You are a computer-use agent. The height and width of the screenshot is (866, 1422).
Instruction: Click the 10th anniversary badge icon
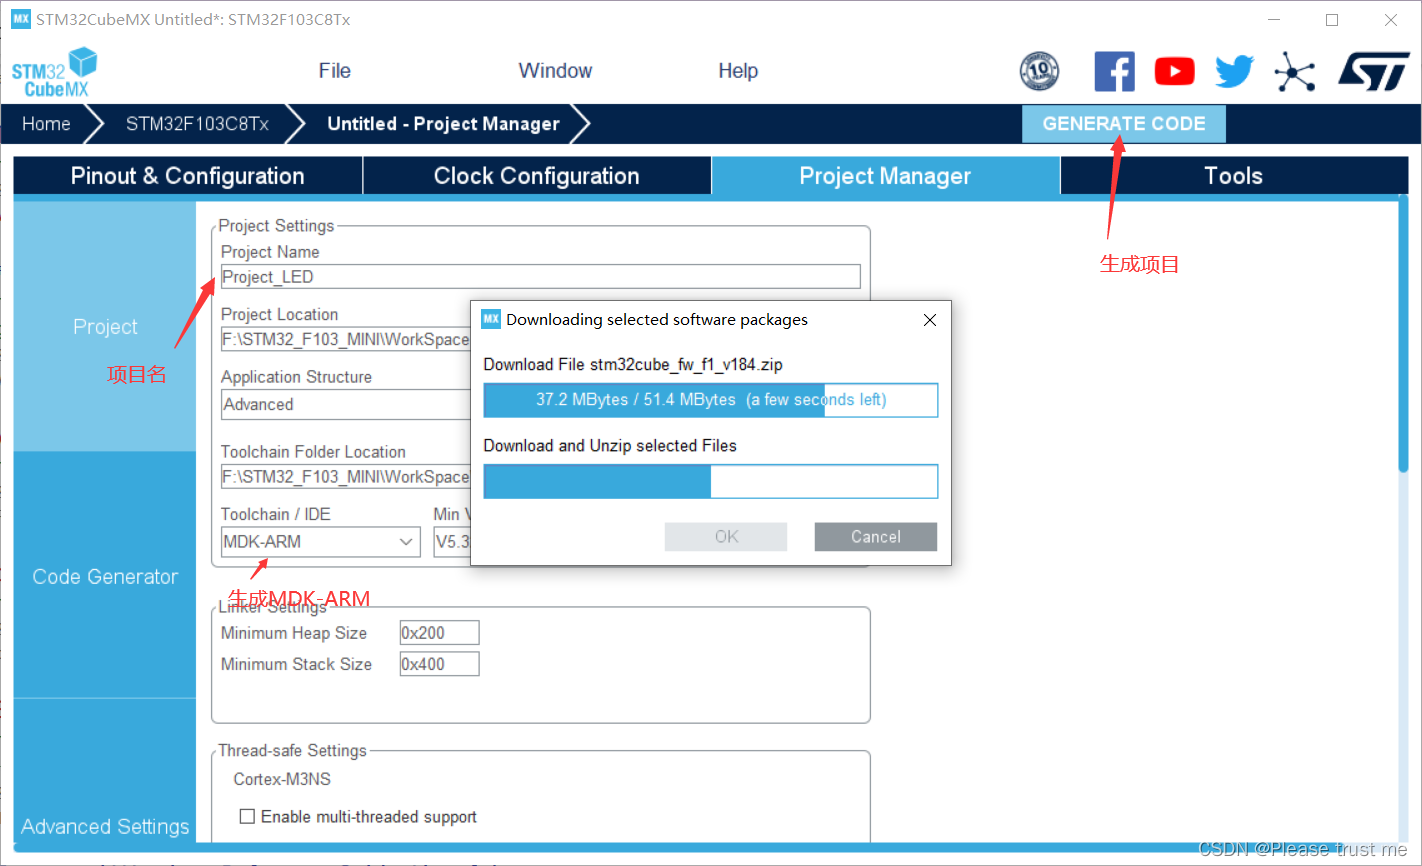[x=1039, y=71]
